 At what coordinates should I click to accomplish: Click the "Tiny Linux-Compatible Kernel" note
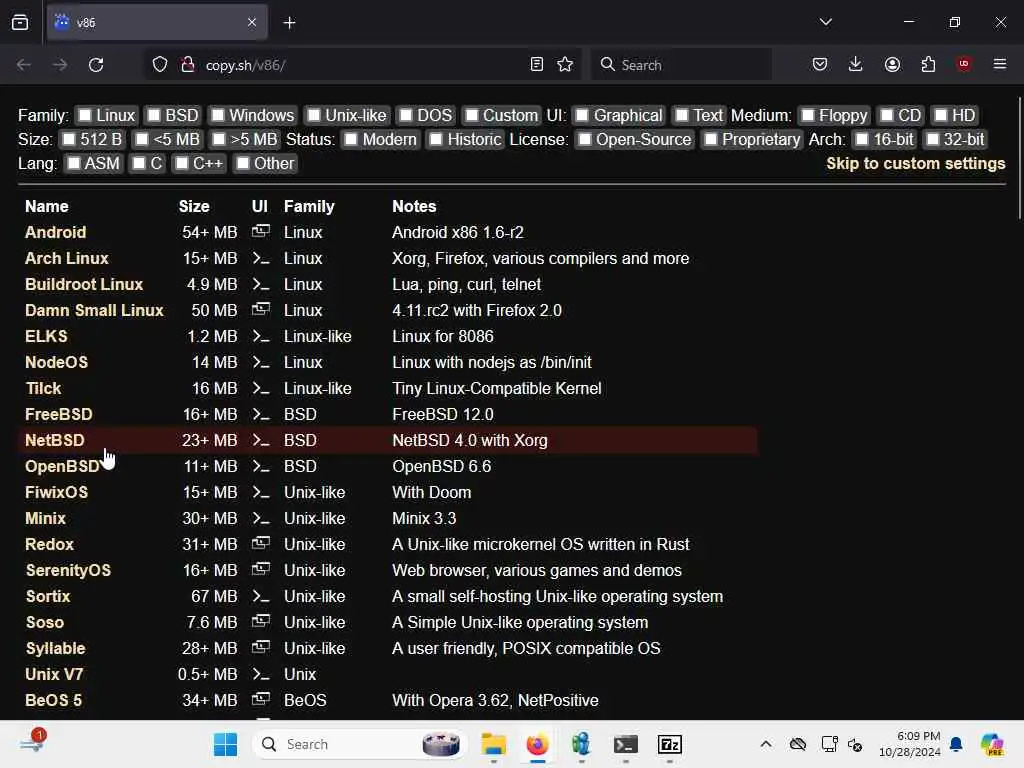coord(496,388)
